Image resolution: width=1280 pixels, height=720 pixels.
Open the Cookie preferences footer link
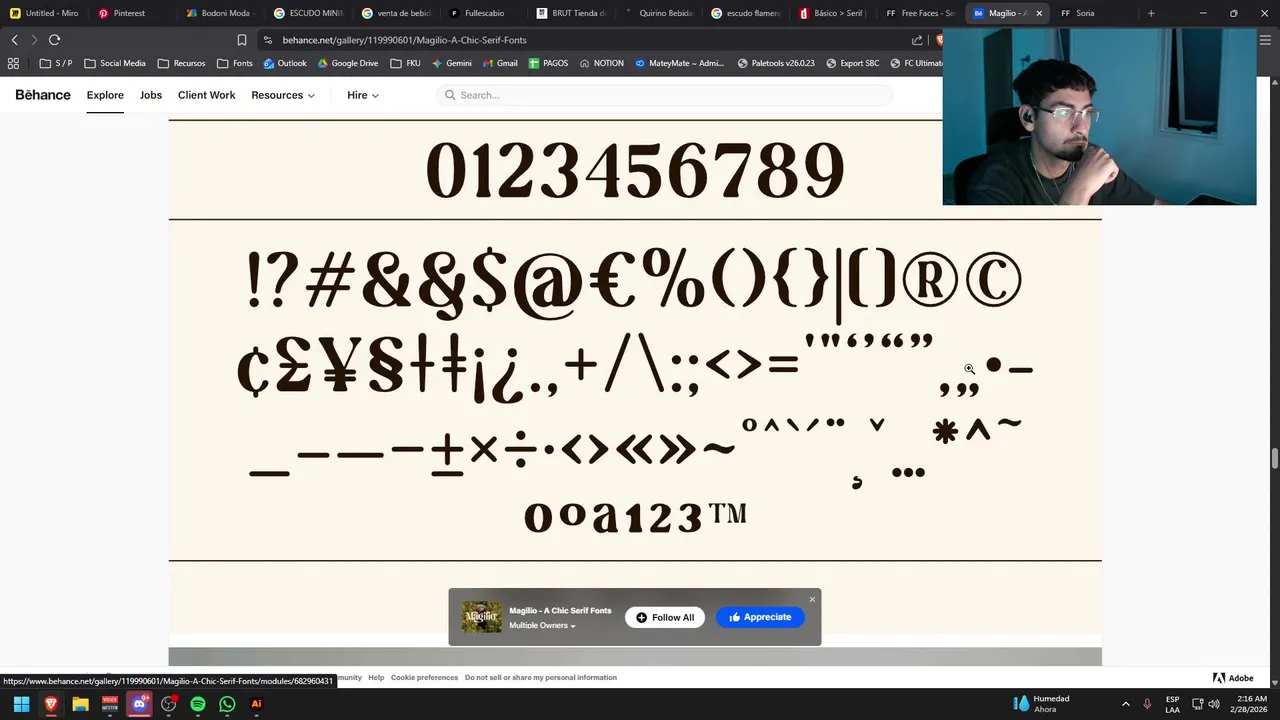tap(424, 678)
